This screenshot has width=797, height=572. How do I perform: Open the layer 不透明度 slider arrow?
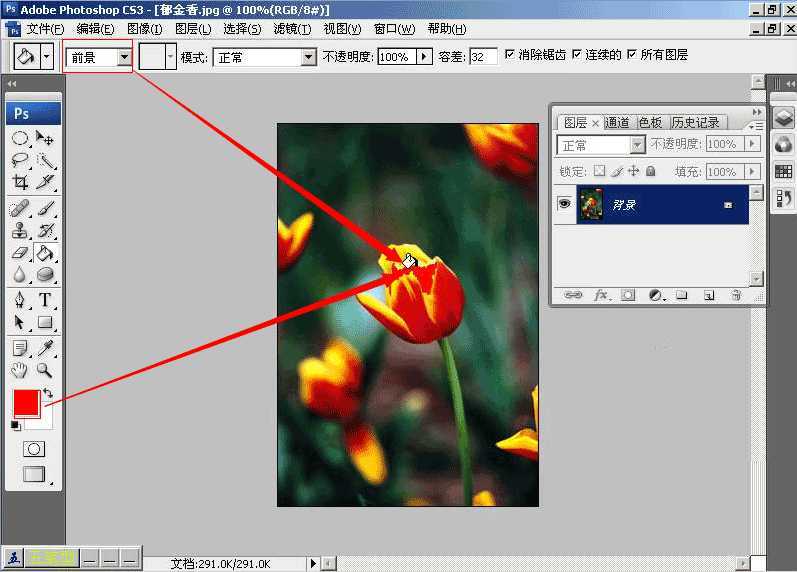(x=753, y=144)
